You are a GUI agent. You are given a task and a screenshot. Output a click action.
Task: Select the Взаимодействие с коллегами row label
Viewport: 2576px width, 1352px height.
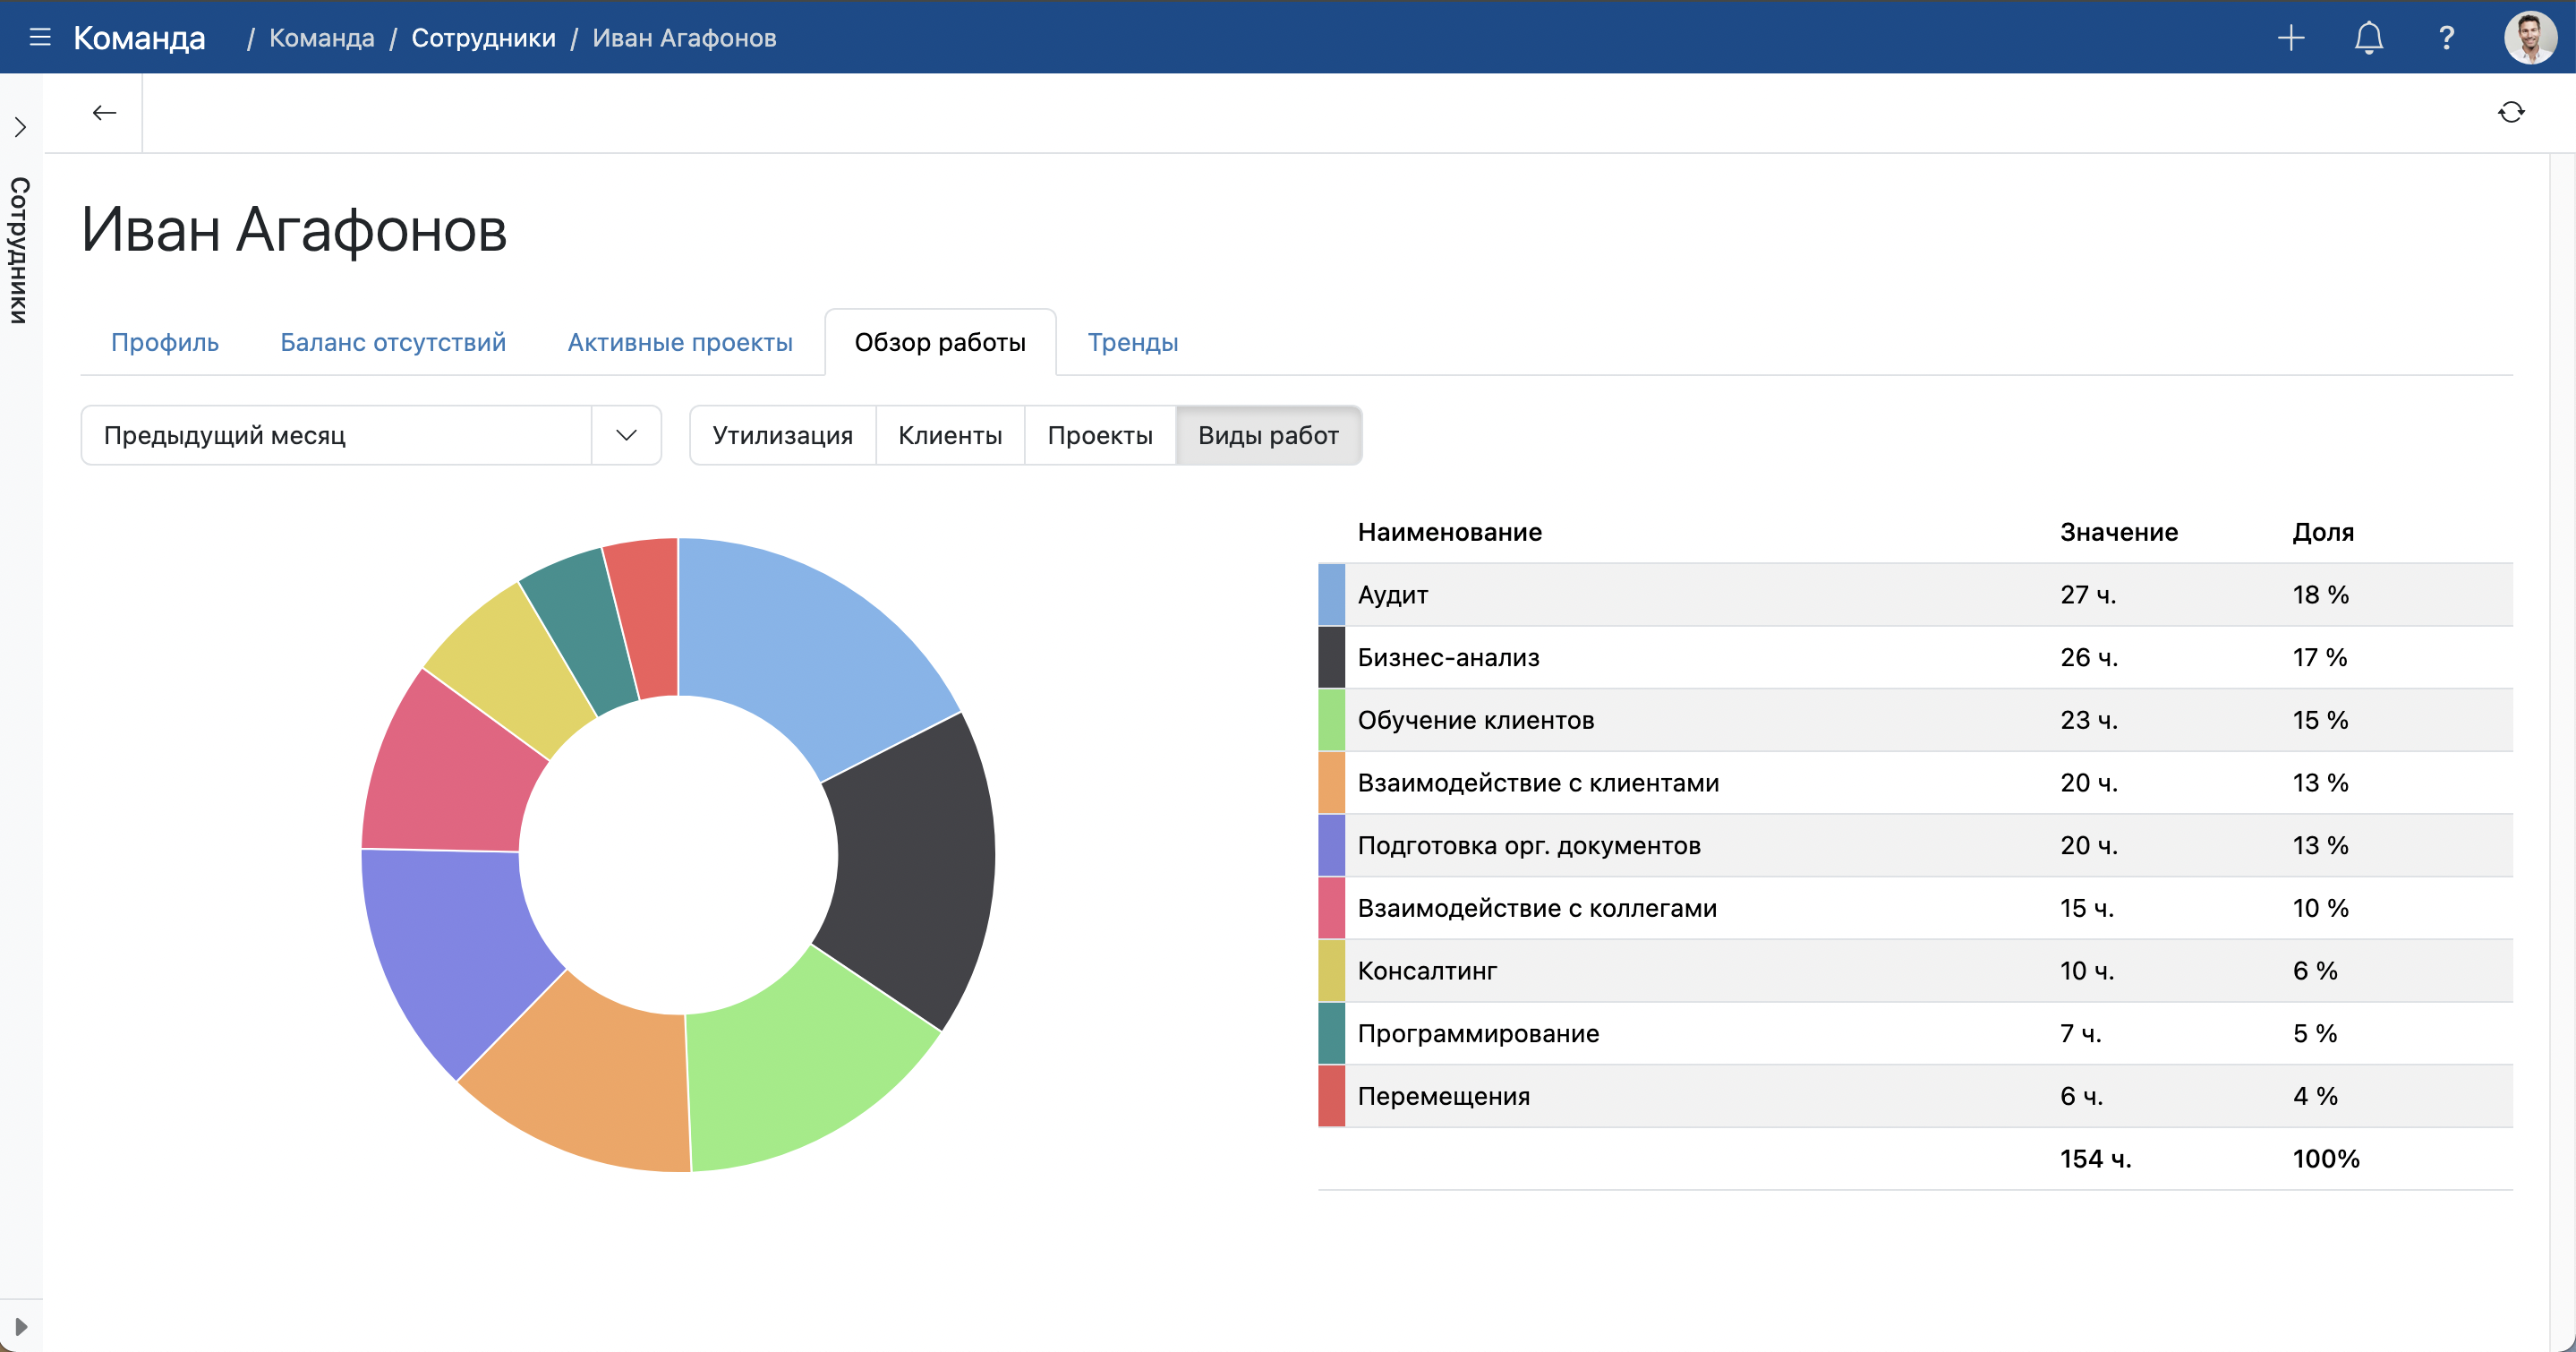point(1536,908)
